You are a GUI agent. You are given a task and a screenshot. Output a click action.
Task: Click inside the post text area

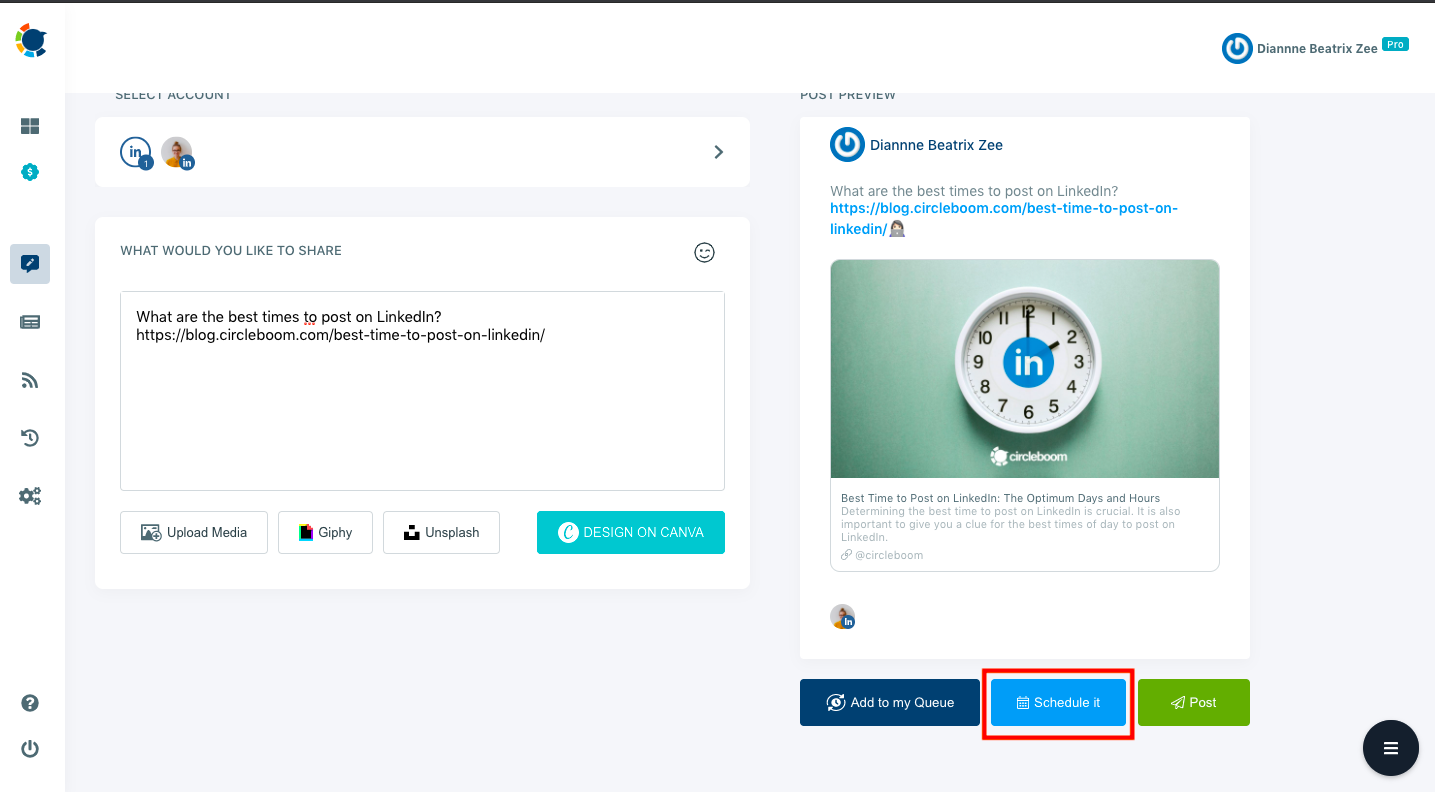(422, 391)
